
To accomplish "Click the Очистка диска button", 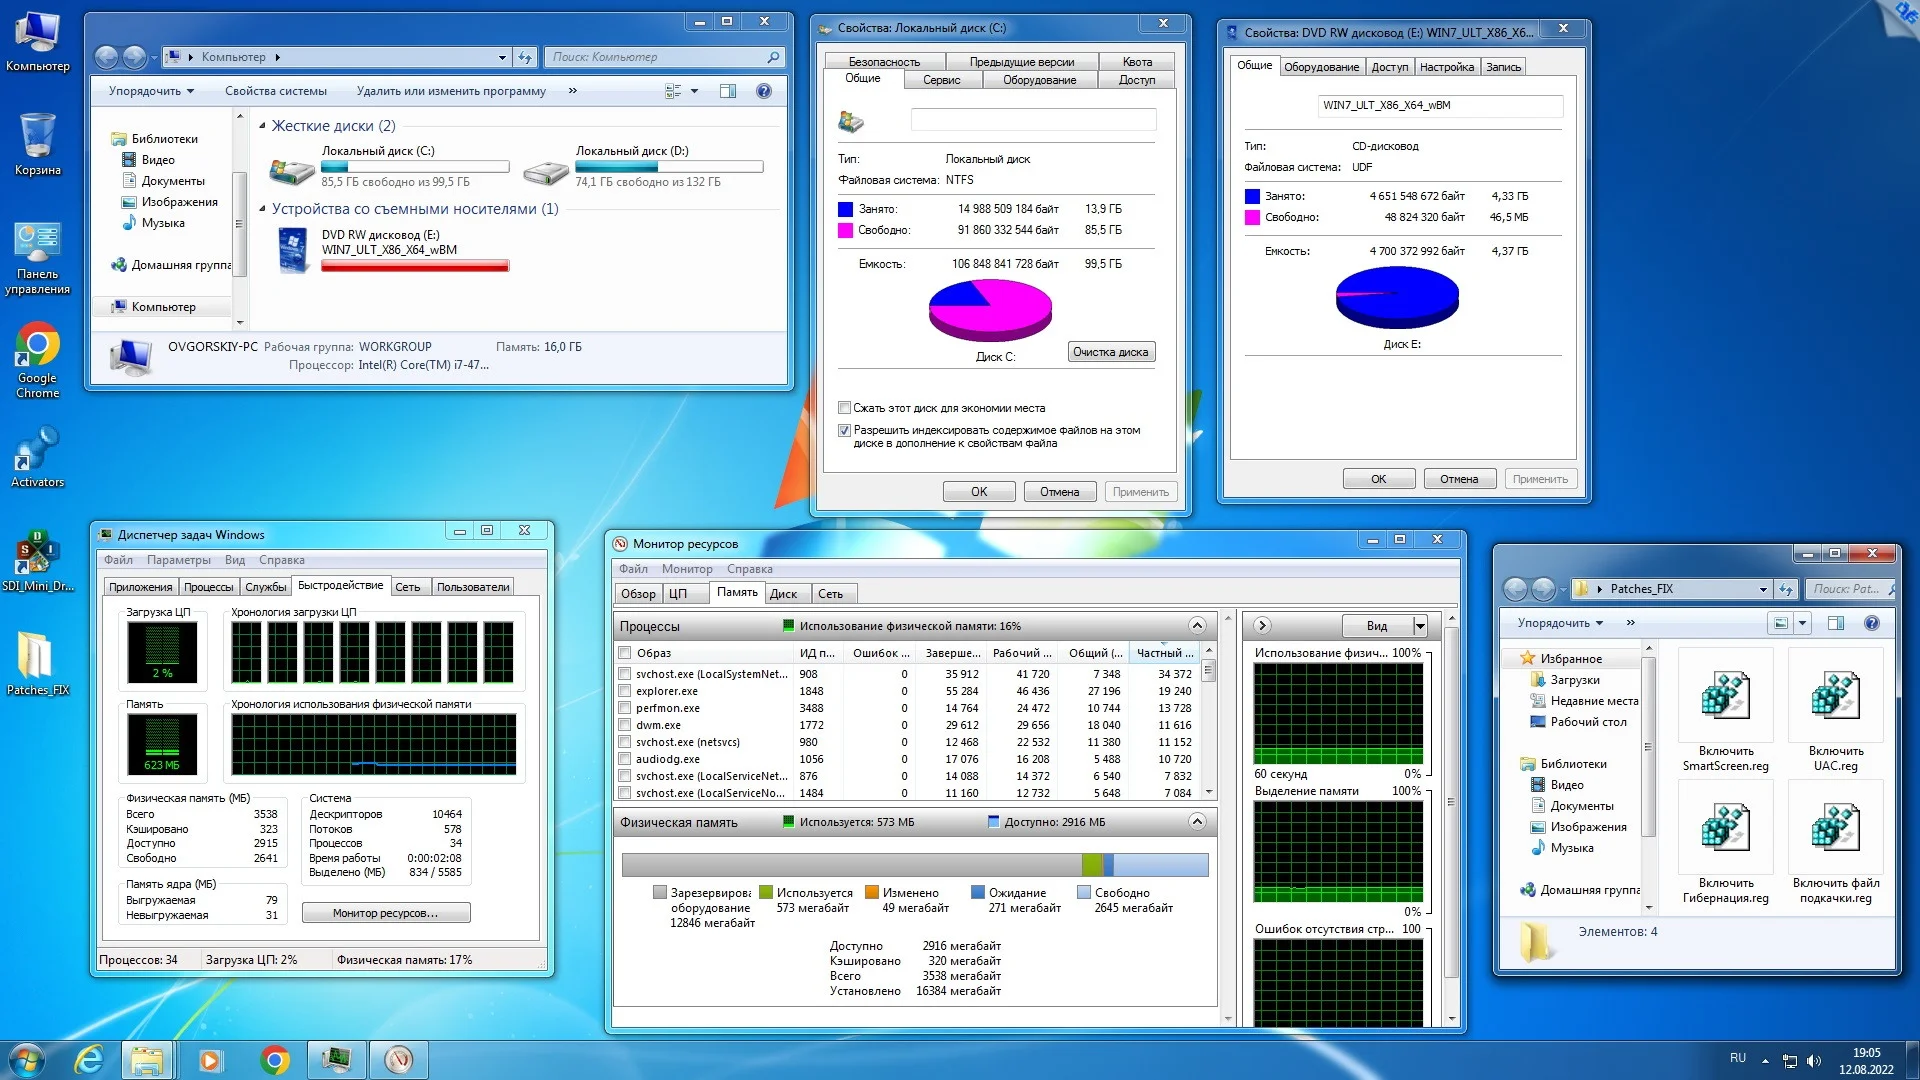I will point(1110,352).
